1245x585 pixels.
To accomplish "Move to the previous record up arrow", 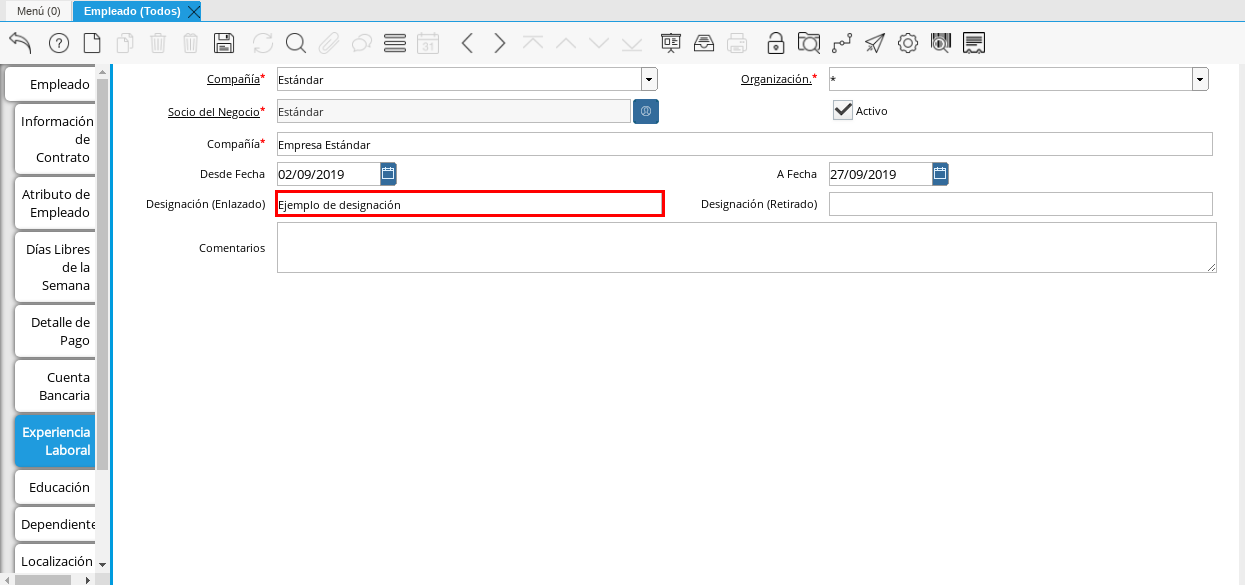I will tap(566, 43).
